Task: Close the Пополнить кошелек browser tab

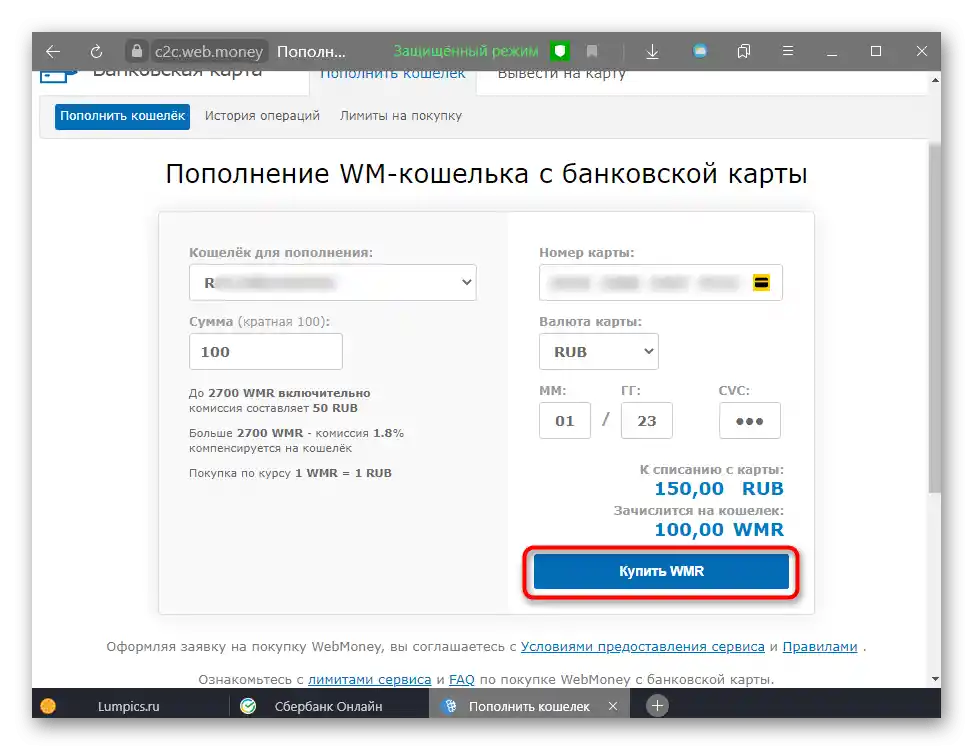Action: tap(612, 706)
